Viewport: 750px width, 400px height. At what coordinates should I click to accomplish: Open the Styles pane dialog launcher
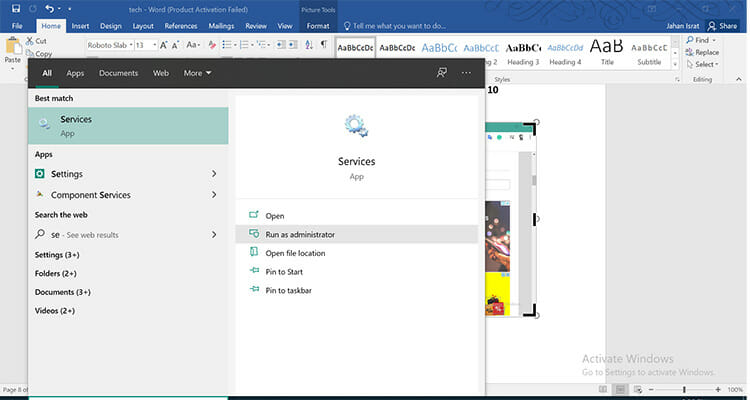point(677,79)
